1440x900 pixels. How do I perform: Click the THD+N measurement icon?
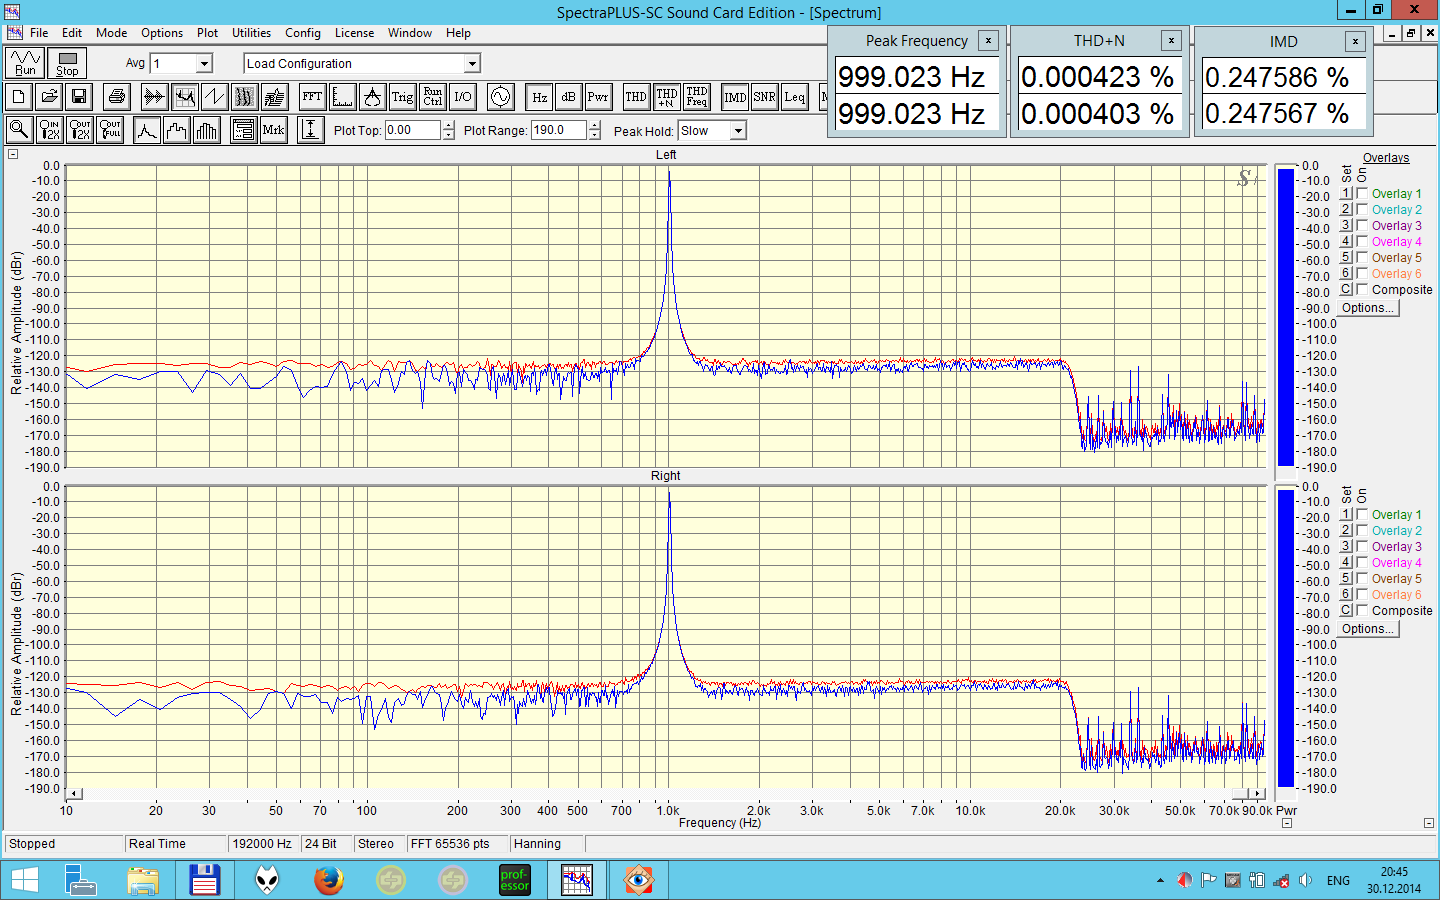pyautogui.click(x=666, y=97)
